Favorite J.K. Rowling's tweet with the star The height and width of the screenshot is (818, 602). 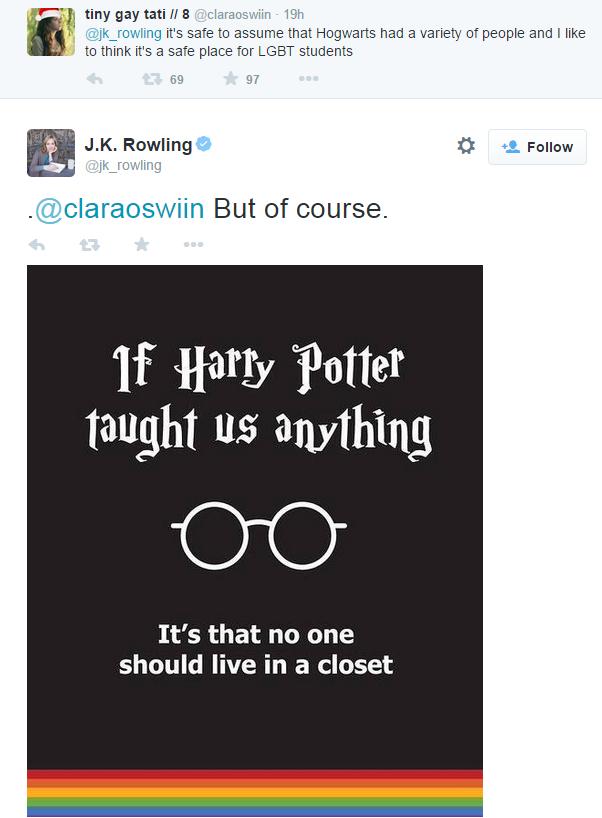point(141,244)
